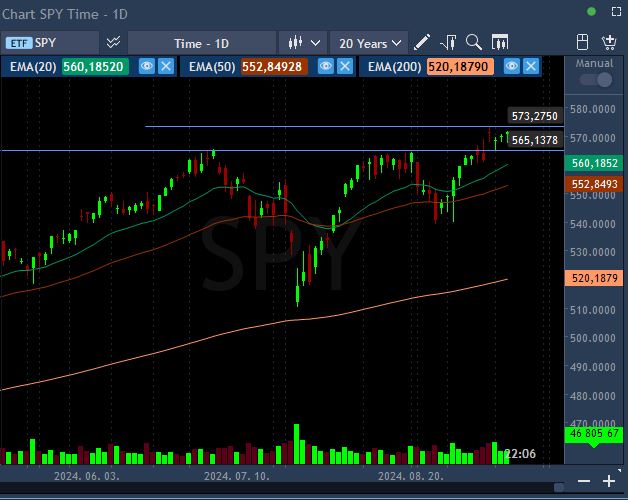Image resolution: width=628 pixels, height=500 pixels.
Task: Click the 560,1852 price axis tag
Action: point(594,163)
